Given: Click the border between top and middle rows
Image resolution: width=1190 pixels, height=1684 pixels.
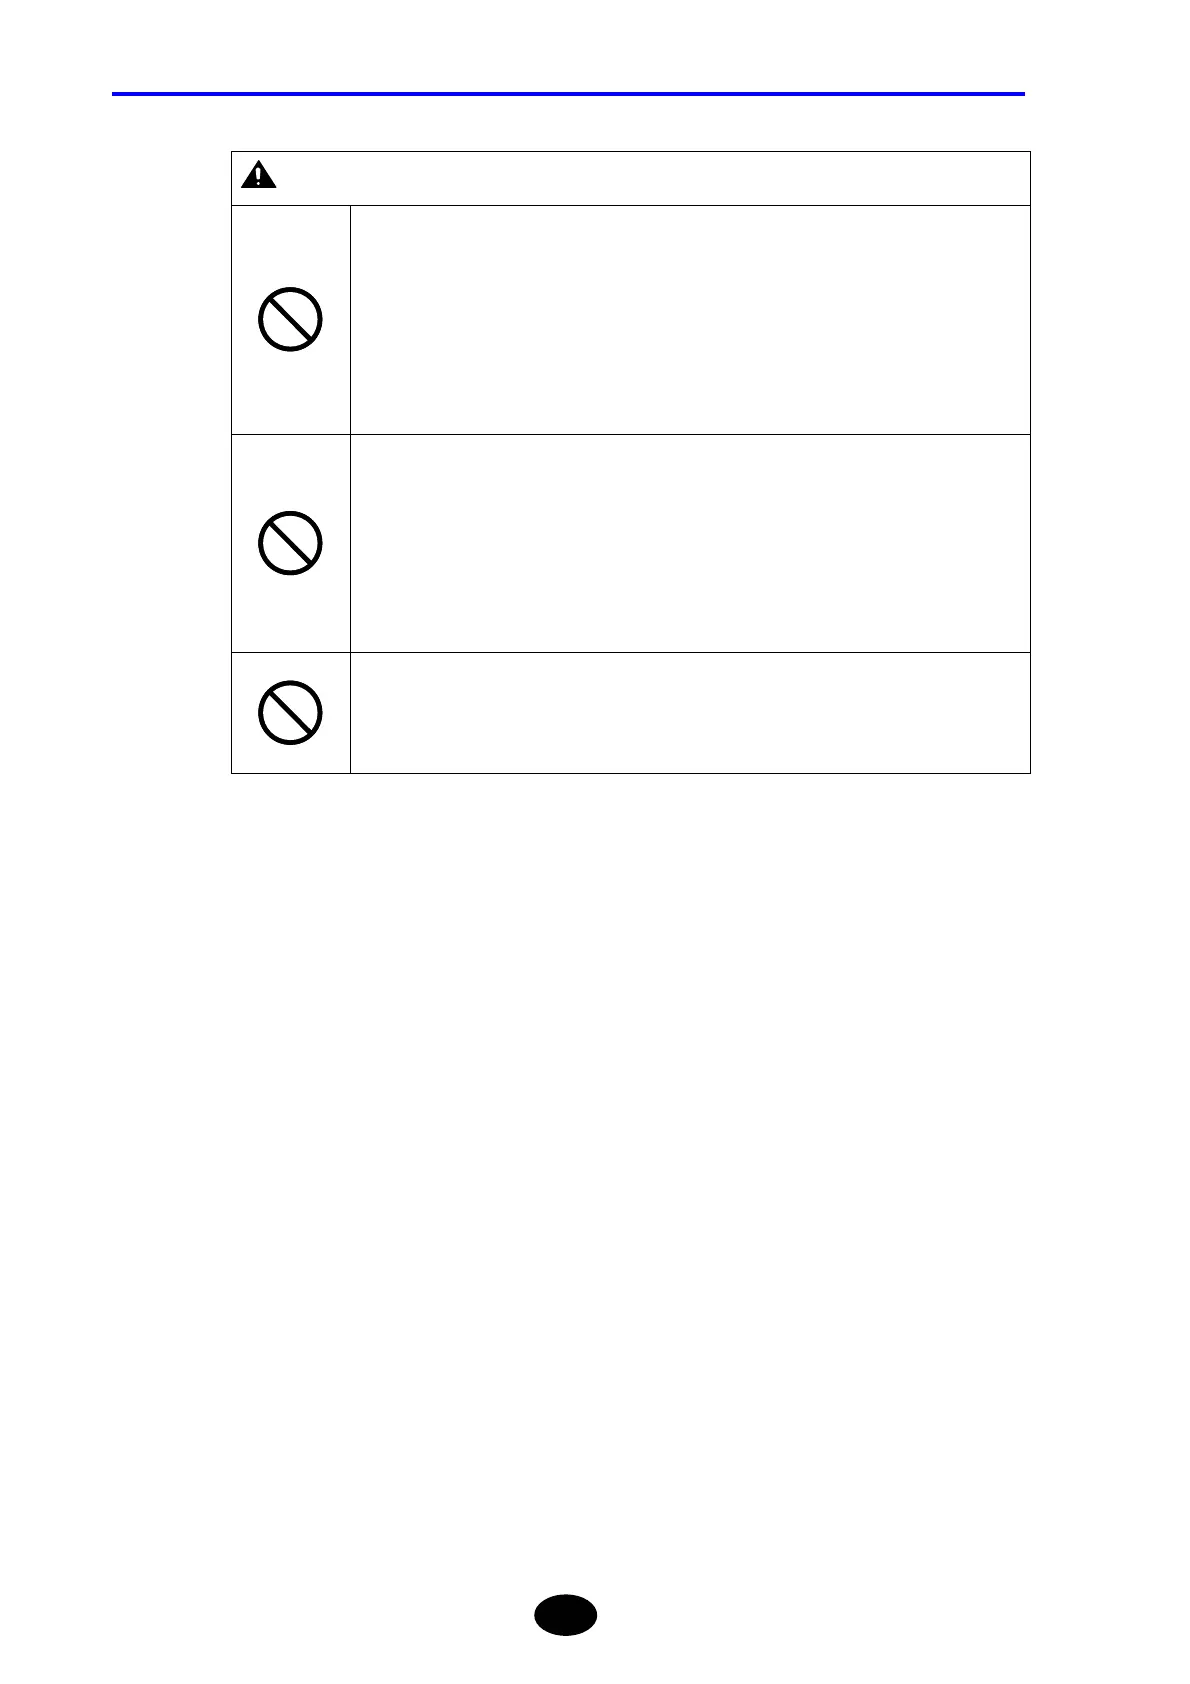Looking at the screenshot, I should [x=631, y=434].
